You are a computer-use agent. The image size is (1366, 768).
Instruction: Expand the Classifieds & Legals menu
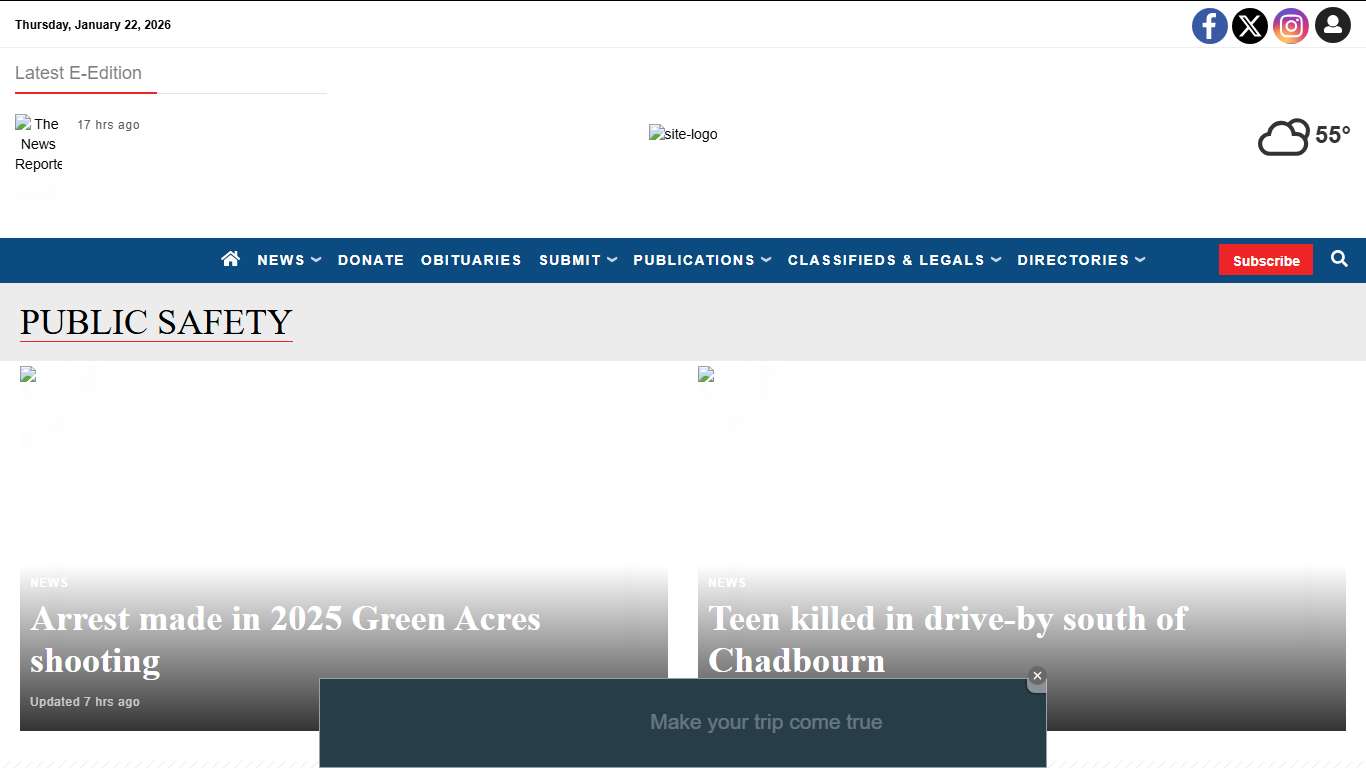[893, 260]
